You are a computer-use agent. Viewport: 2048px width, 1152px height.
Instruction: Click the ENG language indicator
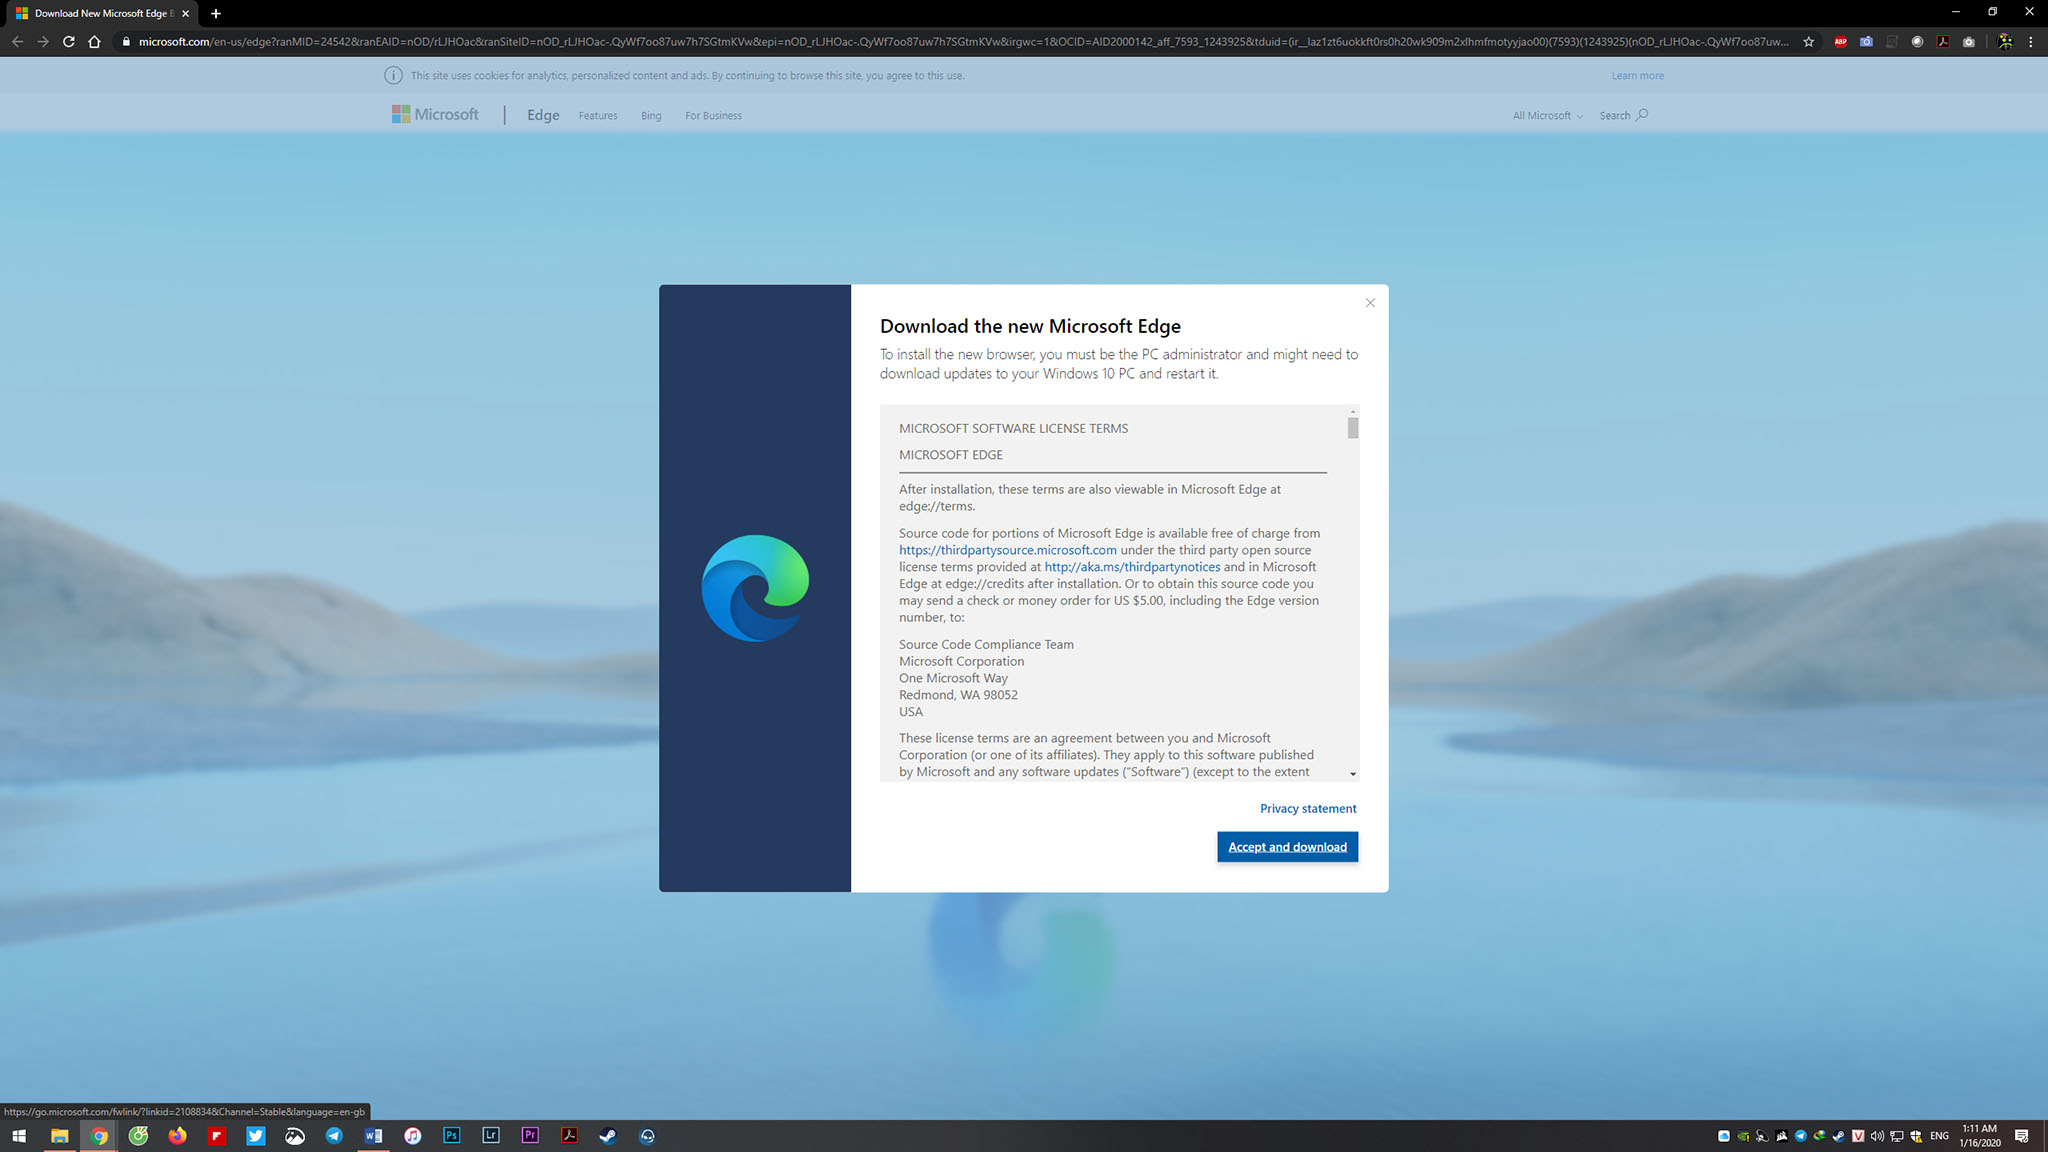coord(1939,1136)
